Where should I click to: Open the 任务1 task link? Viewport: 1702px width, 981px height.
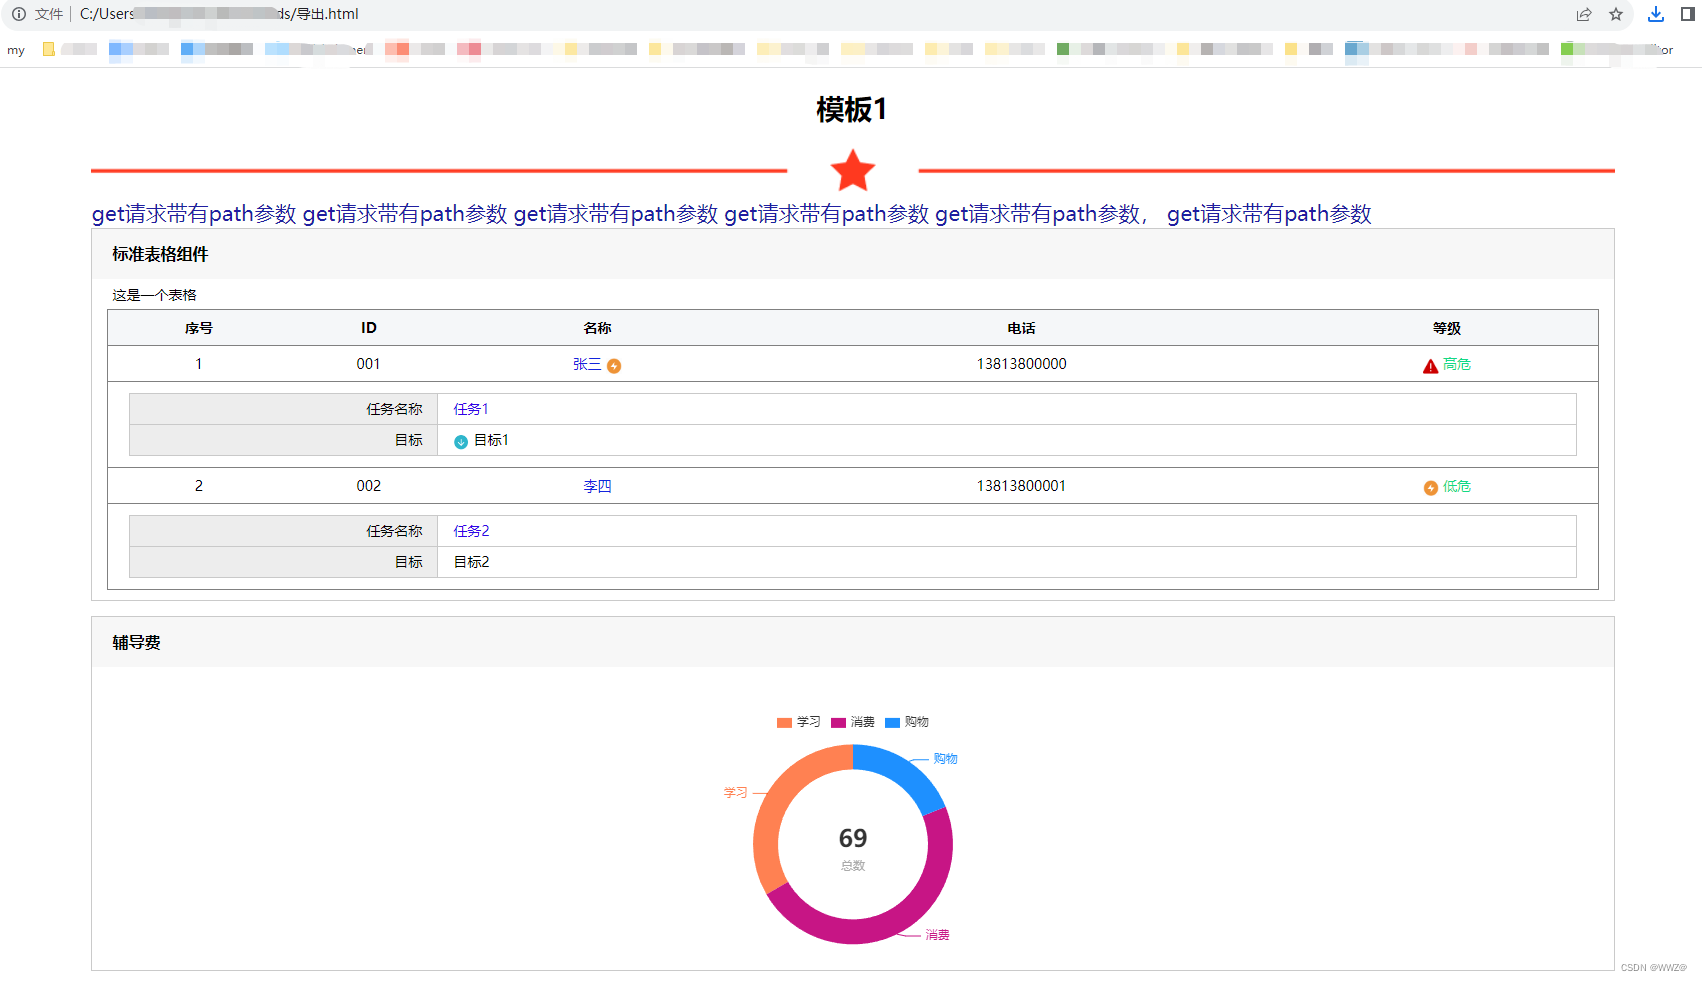coord(471,409)
